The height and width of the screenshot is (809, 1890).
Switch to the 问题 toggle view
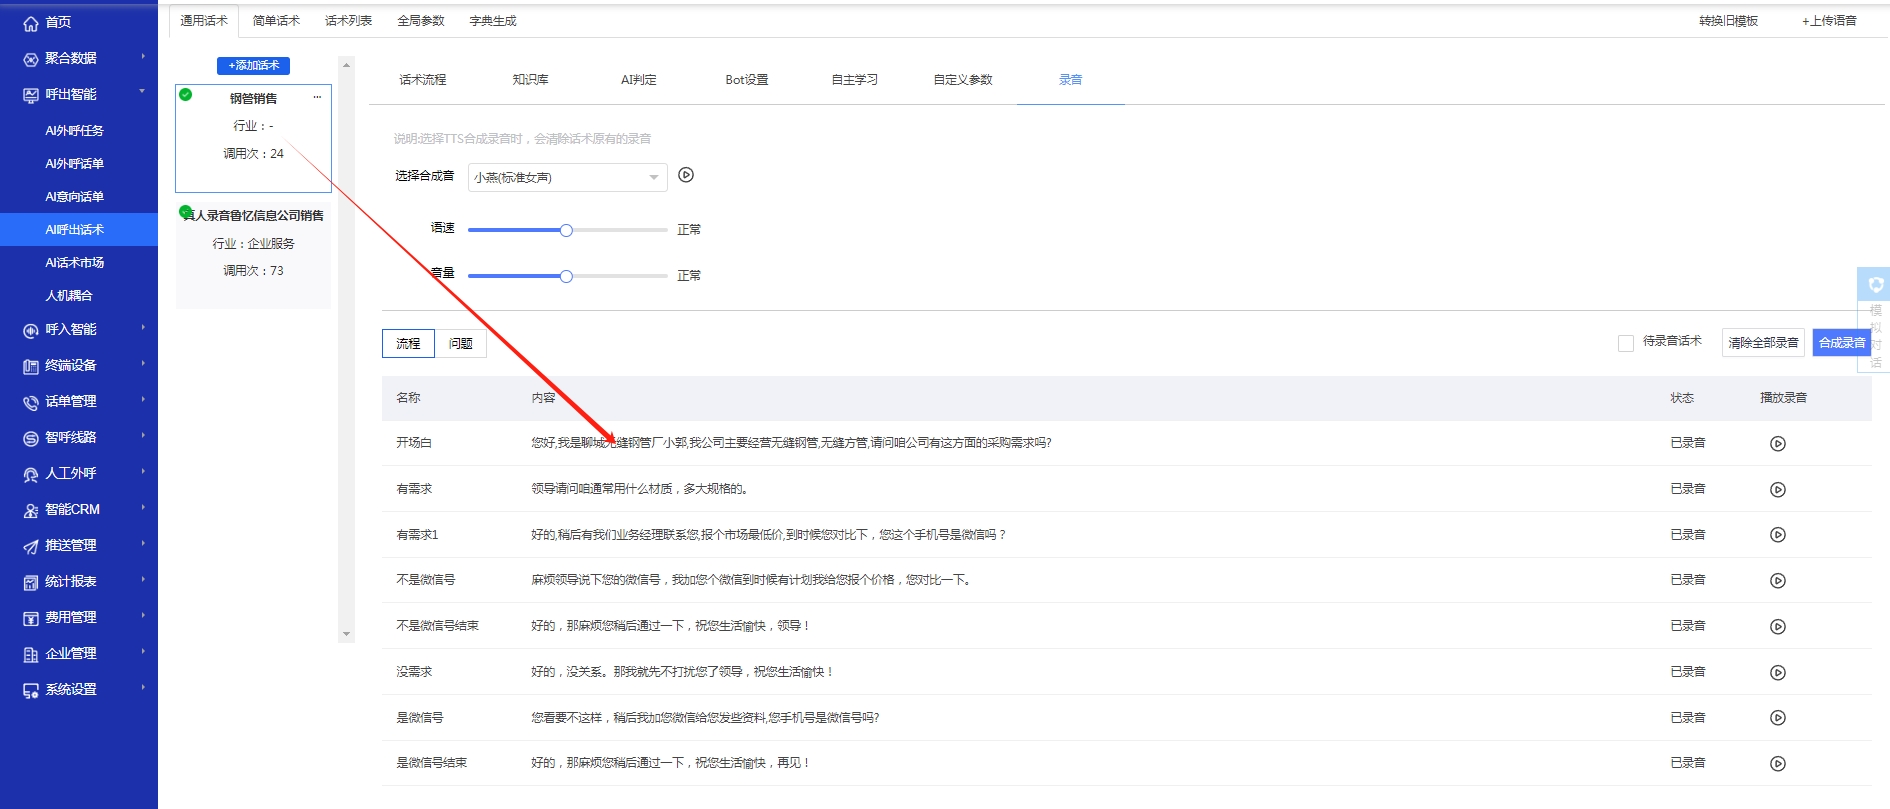[460, 344]
